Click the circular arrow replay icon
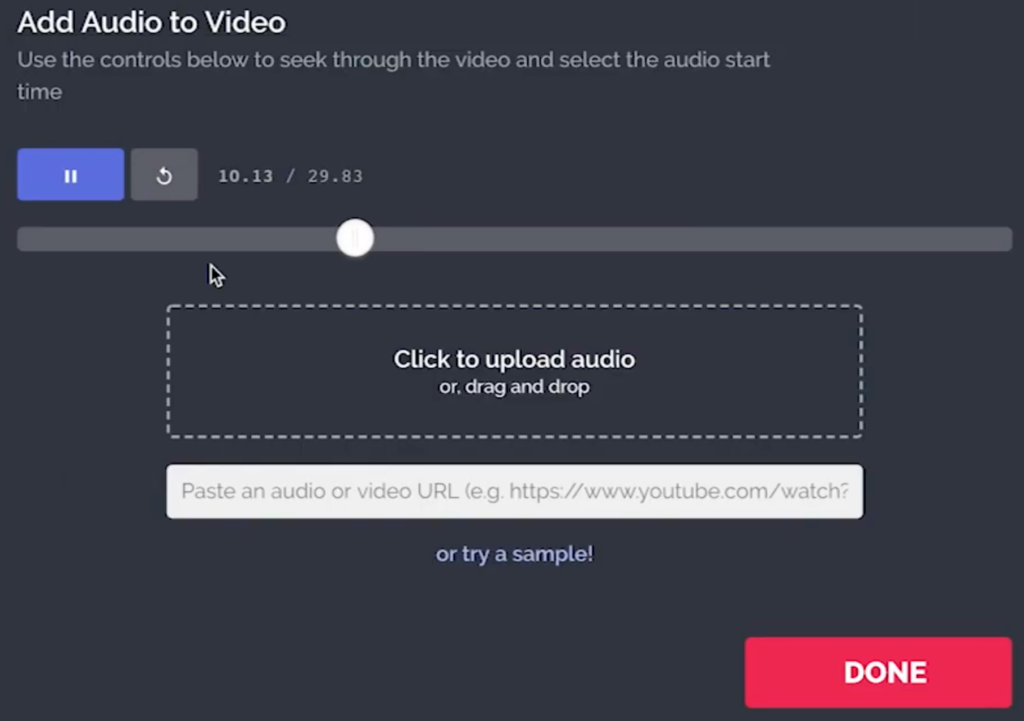Image resolution: width=1024 pixels, height=721 pixels. pos(164,175)
